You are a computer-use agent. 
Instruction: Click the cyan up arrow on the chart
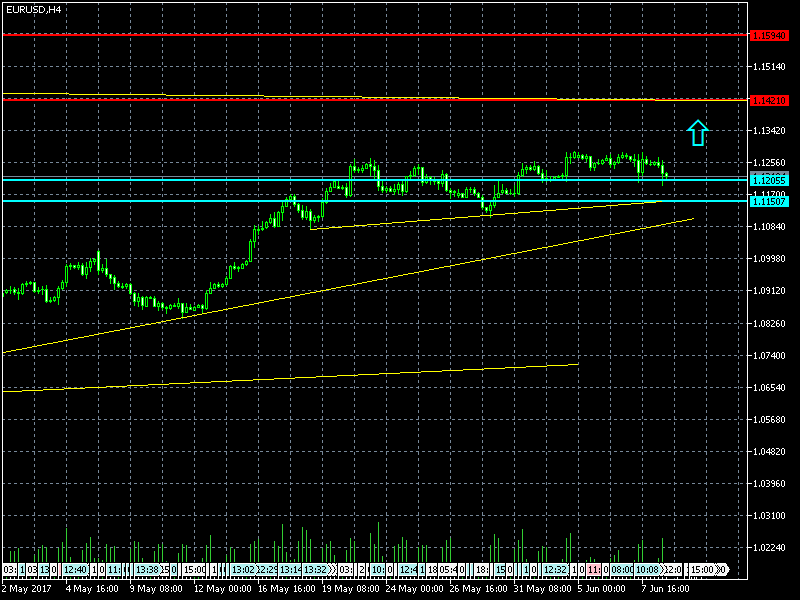(697, 133)
